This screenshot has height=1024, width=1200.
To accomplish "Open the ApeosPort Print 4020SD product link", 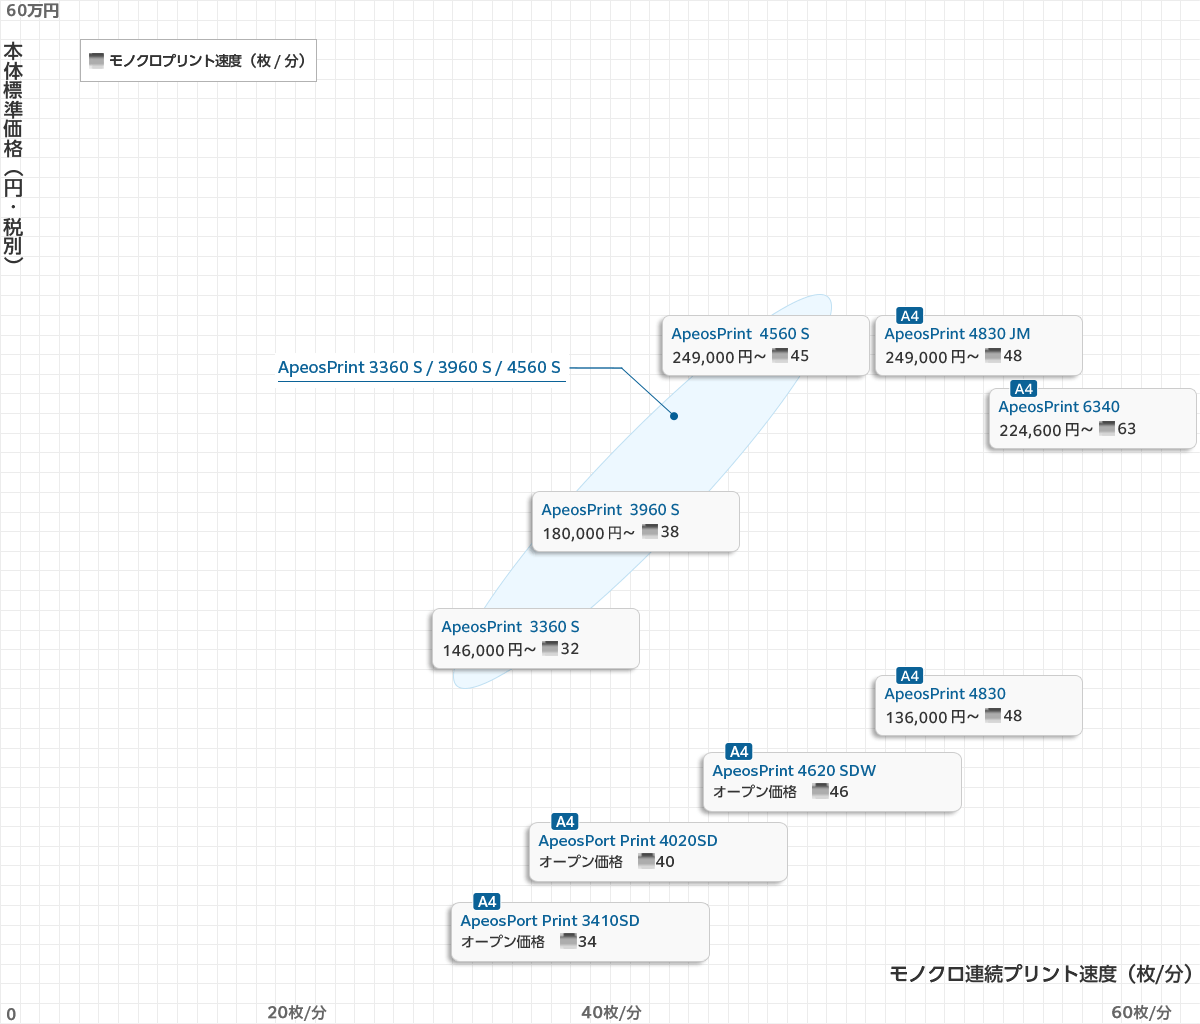I will (x=628, y=841).
